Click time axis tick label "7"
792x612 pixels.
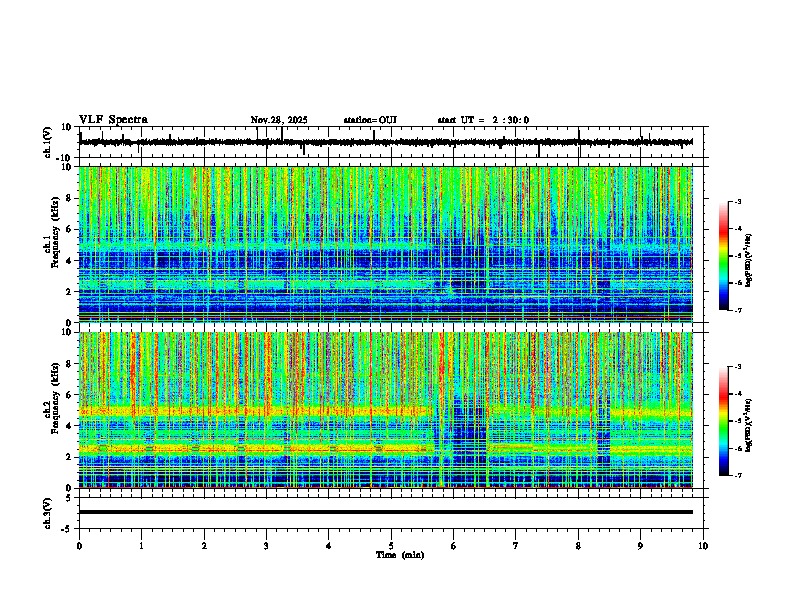516,546
